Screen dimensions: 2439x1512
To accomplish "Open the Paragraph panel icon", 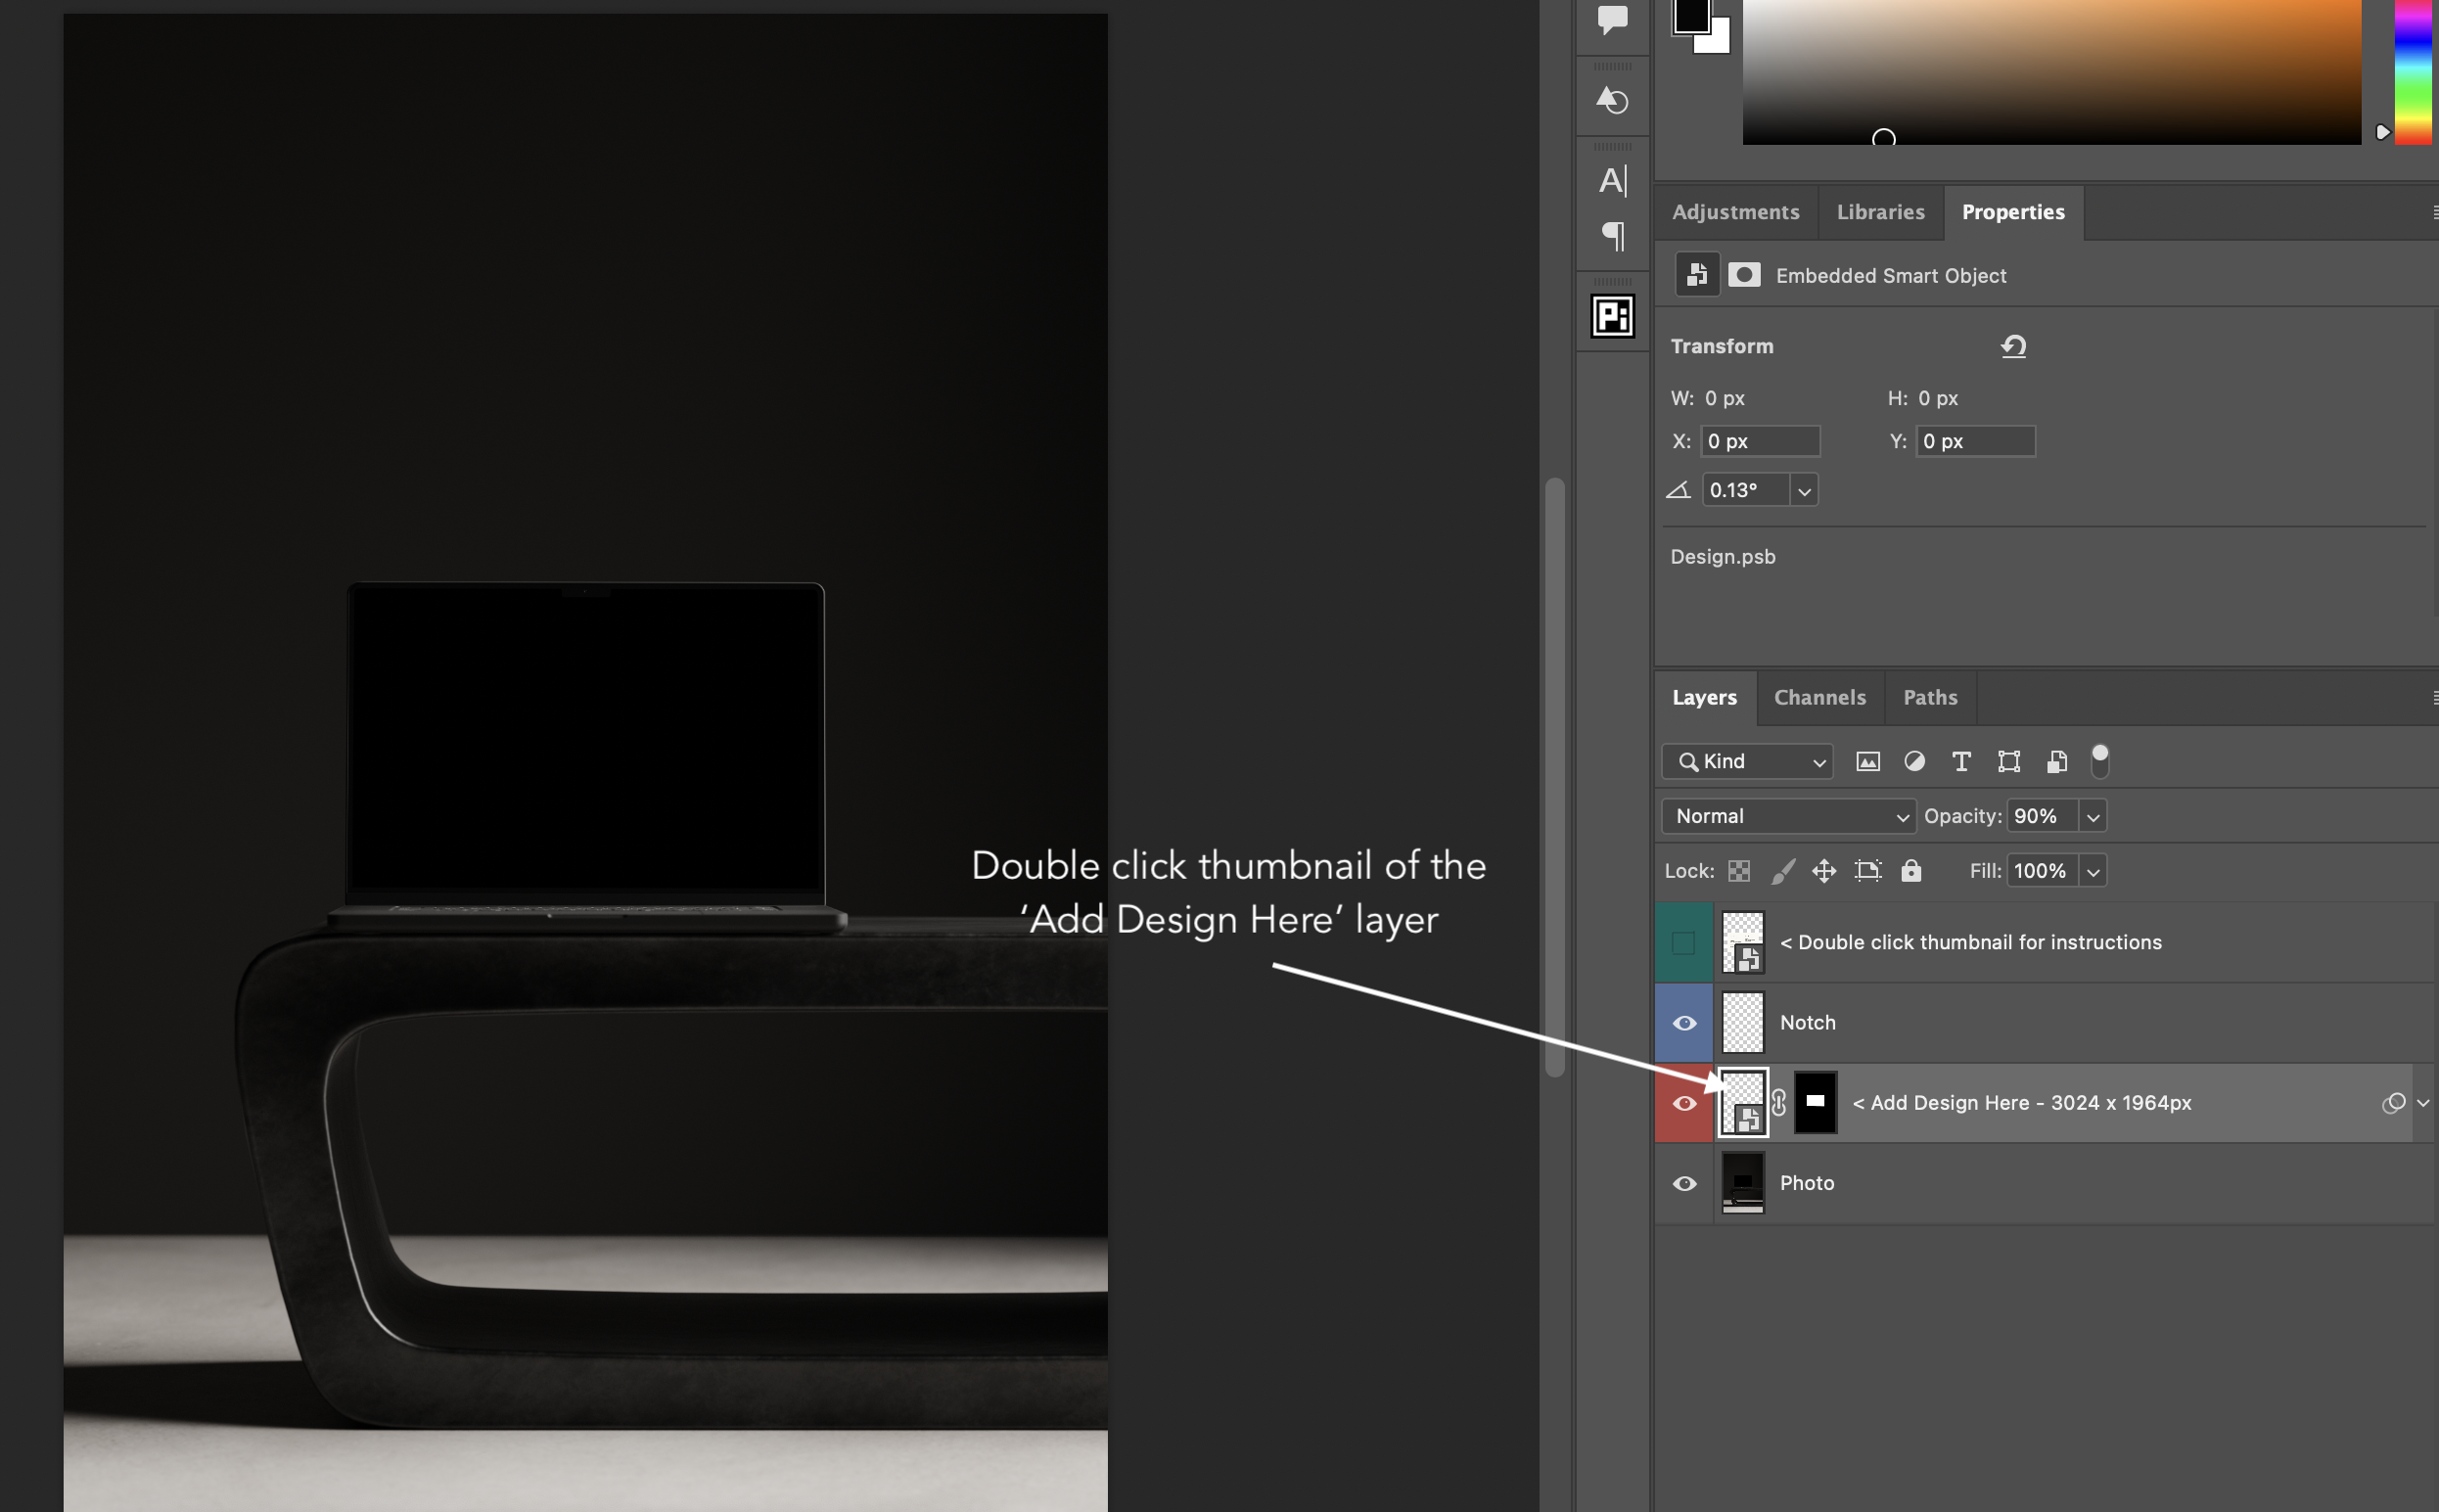I will tap(1612, 235).
